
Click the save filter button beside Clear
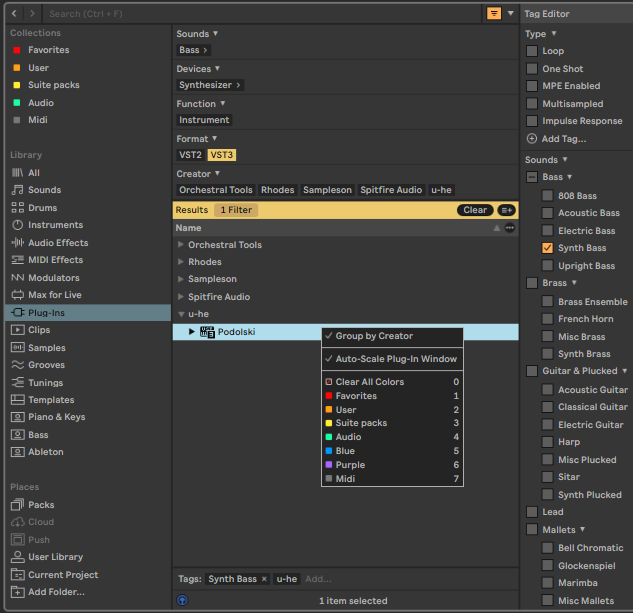(x=506, y=210)
